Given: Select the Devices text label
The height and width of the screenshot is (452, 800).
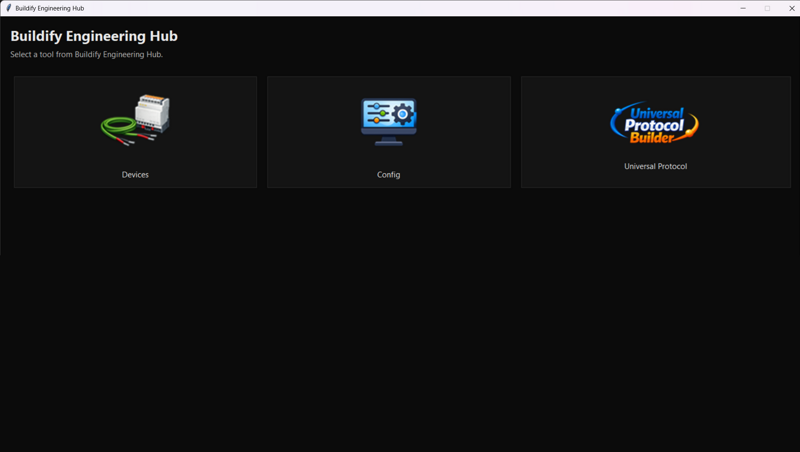Looking at the screenshot, I should (x=135, y=175).
